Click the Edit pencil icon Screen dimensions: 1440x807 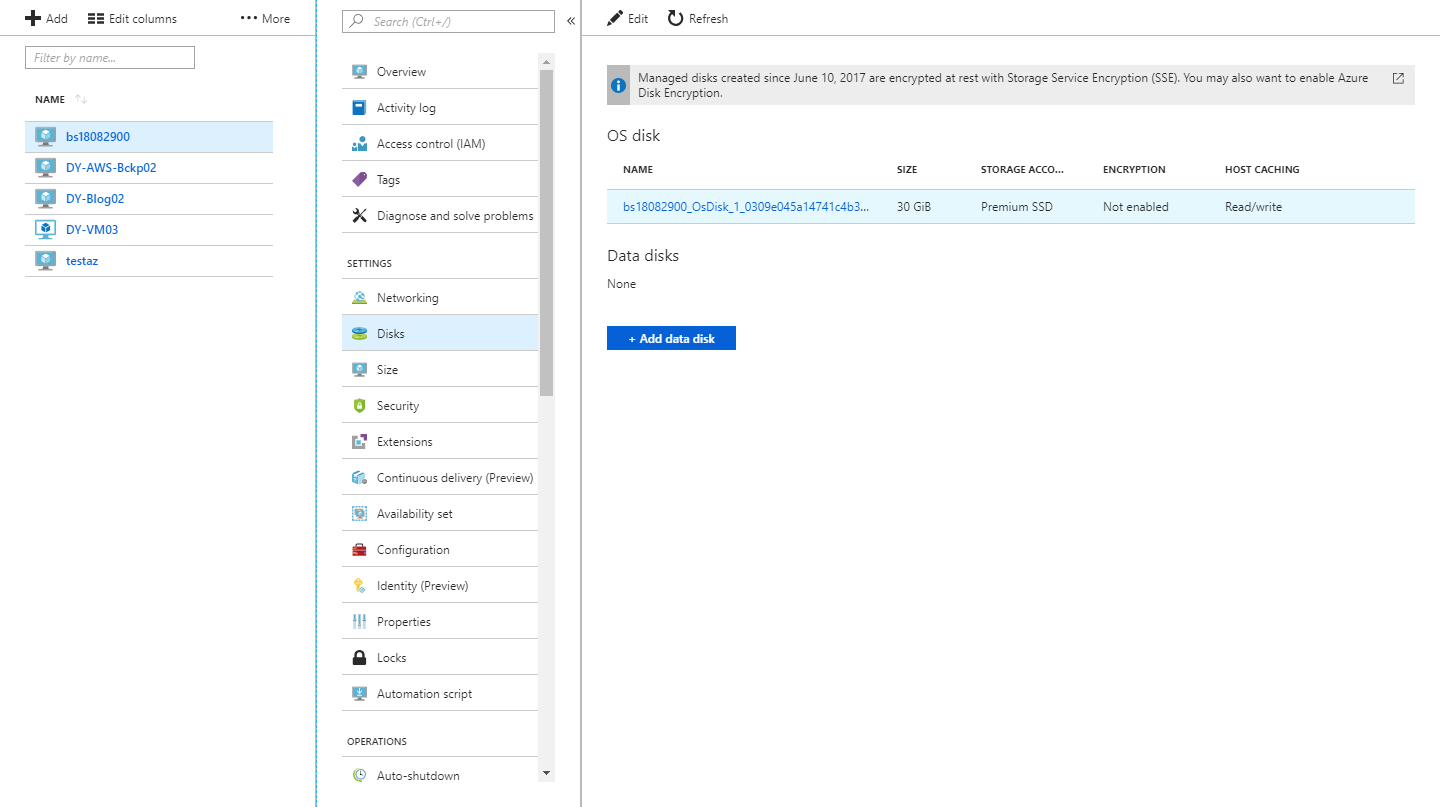coord(615,19)
